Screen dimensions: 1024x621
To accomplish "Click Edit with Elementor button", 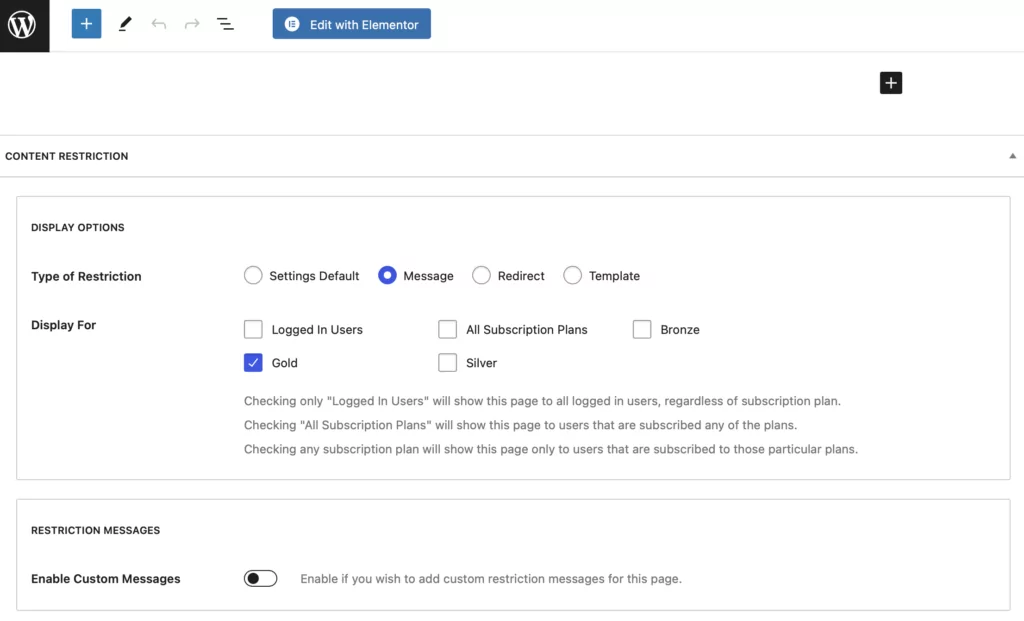I will (351, 24).
